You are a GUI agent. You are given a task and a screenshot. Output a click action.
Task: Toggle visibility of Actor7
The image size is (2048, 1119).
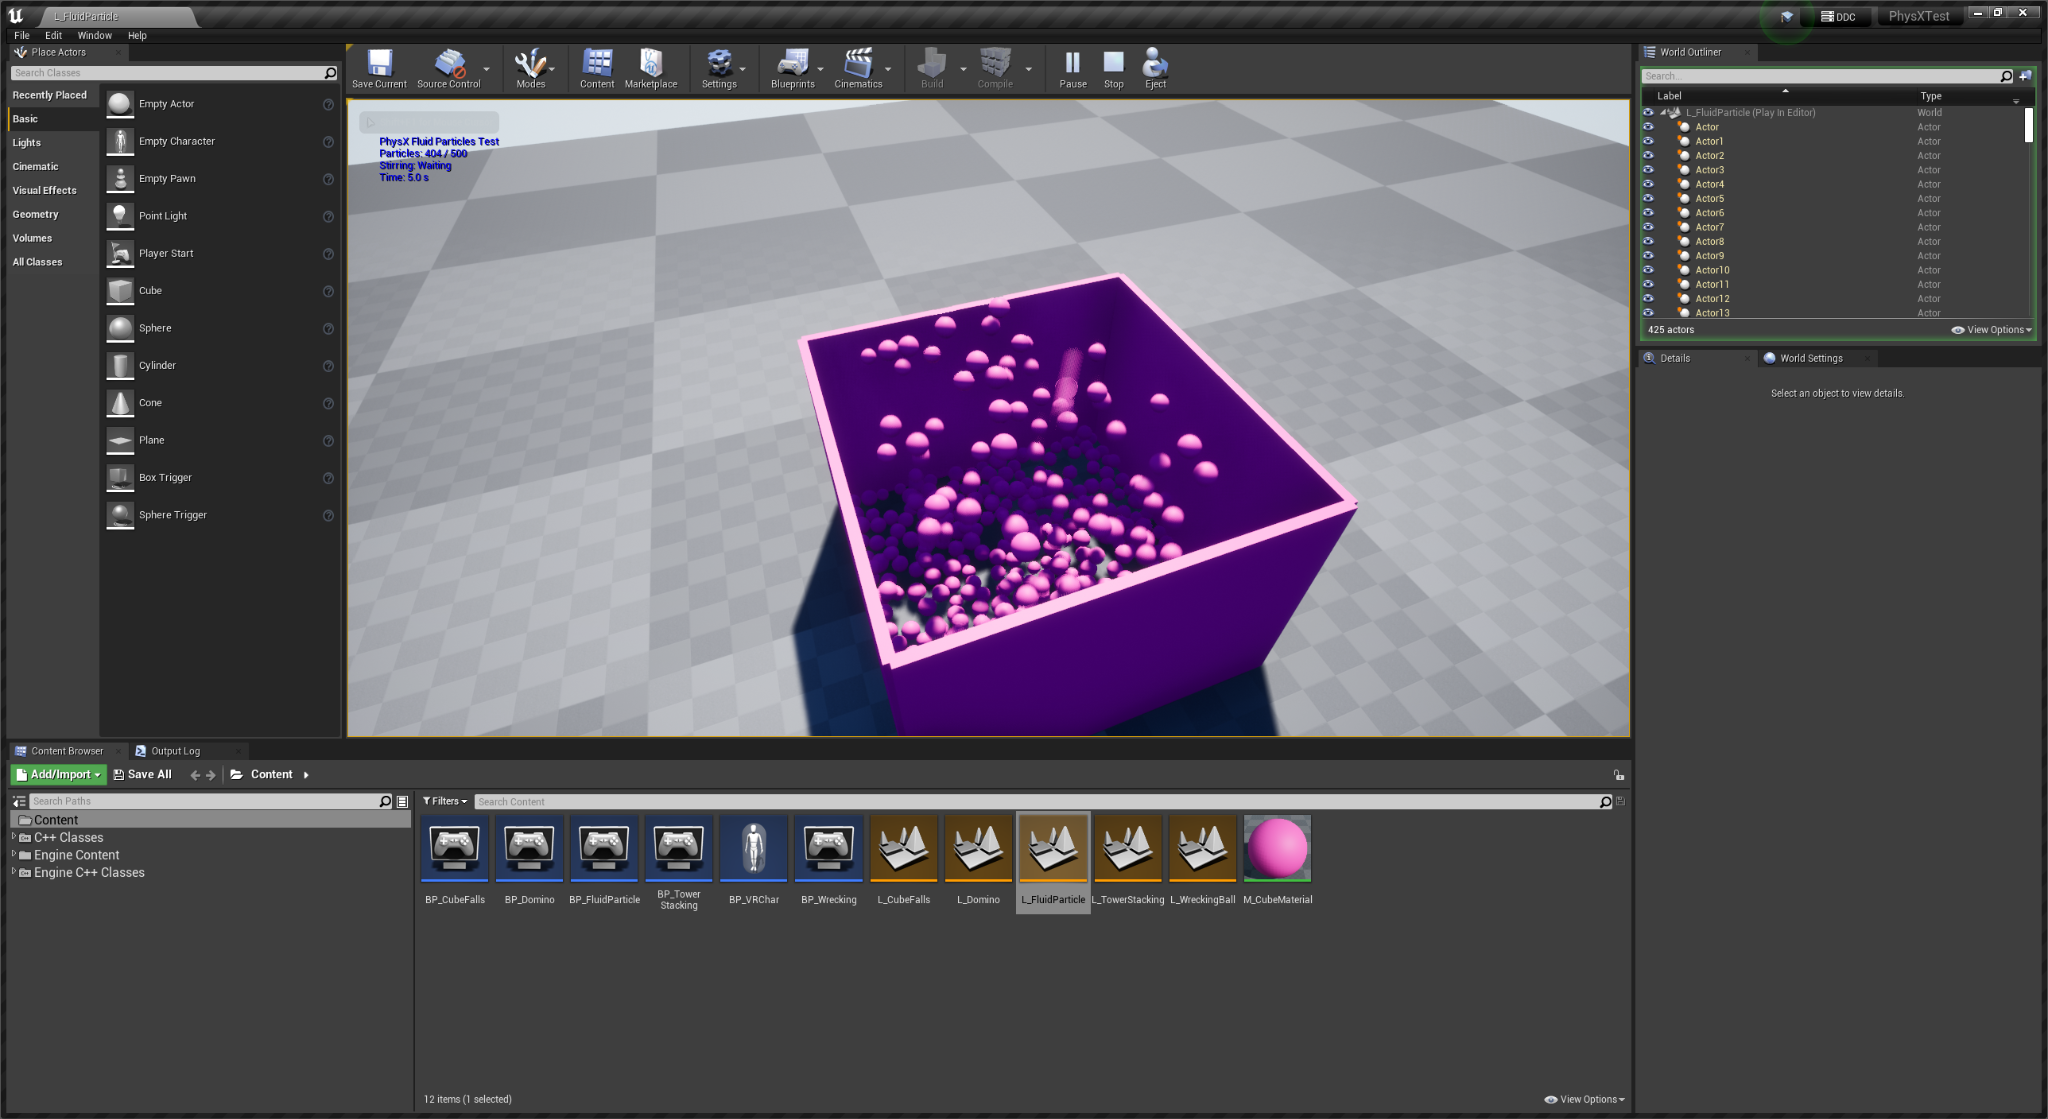click(1650, 227)
